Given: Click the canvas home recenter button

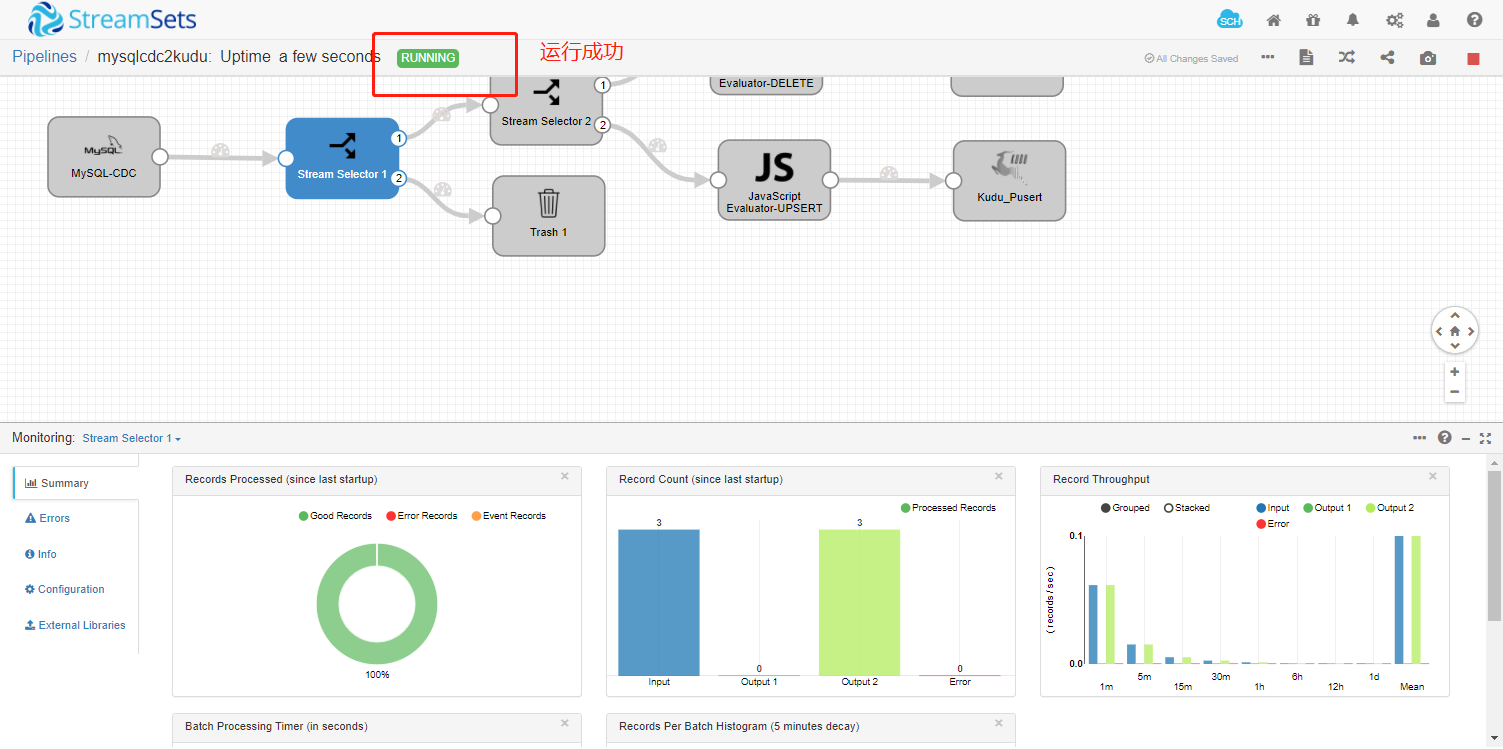Looking at the screenshot, I should 1455,331.
